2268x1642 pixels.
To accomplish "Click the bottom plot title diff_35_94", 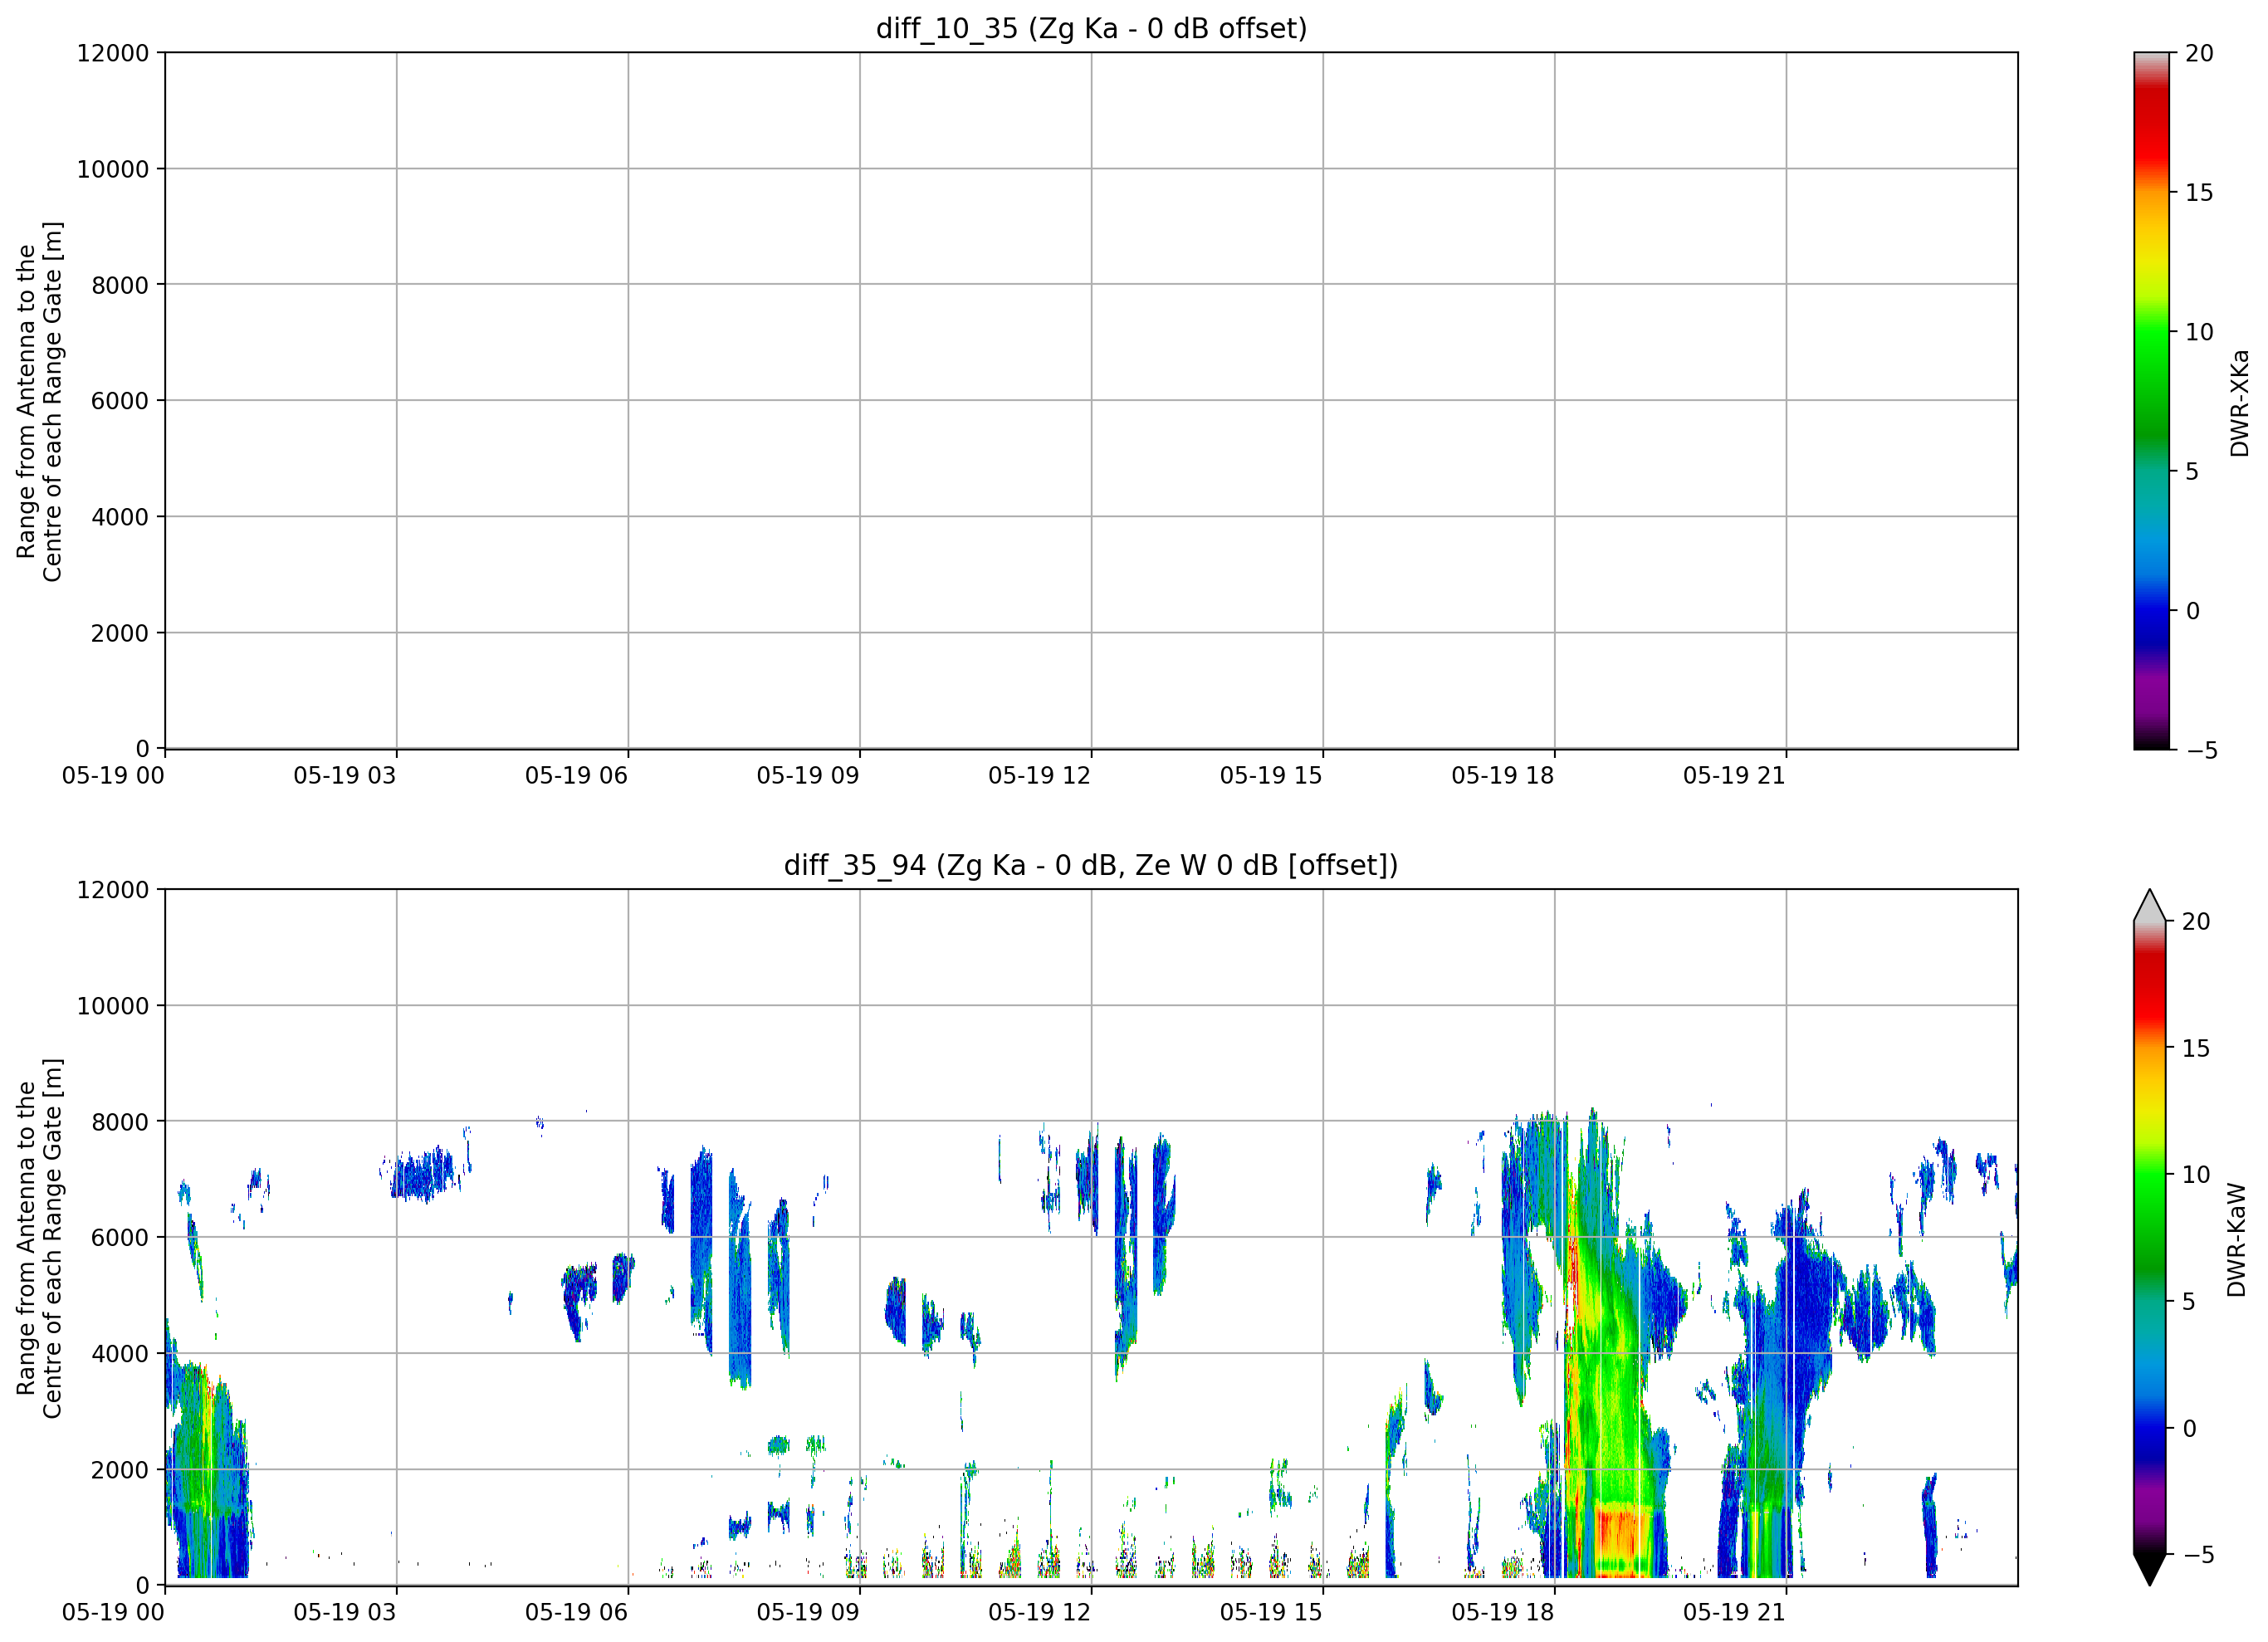I will coord(1091,865).
